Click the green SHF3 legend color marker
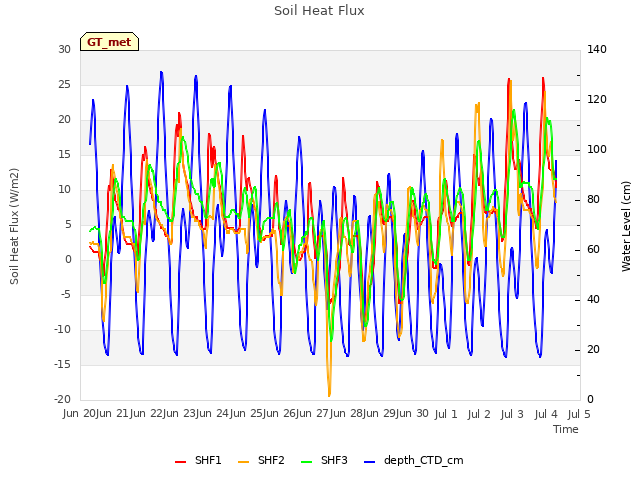 [x=307, y=462]
